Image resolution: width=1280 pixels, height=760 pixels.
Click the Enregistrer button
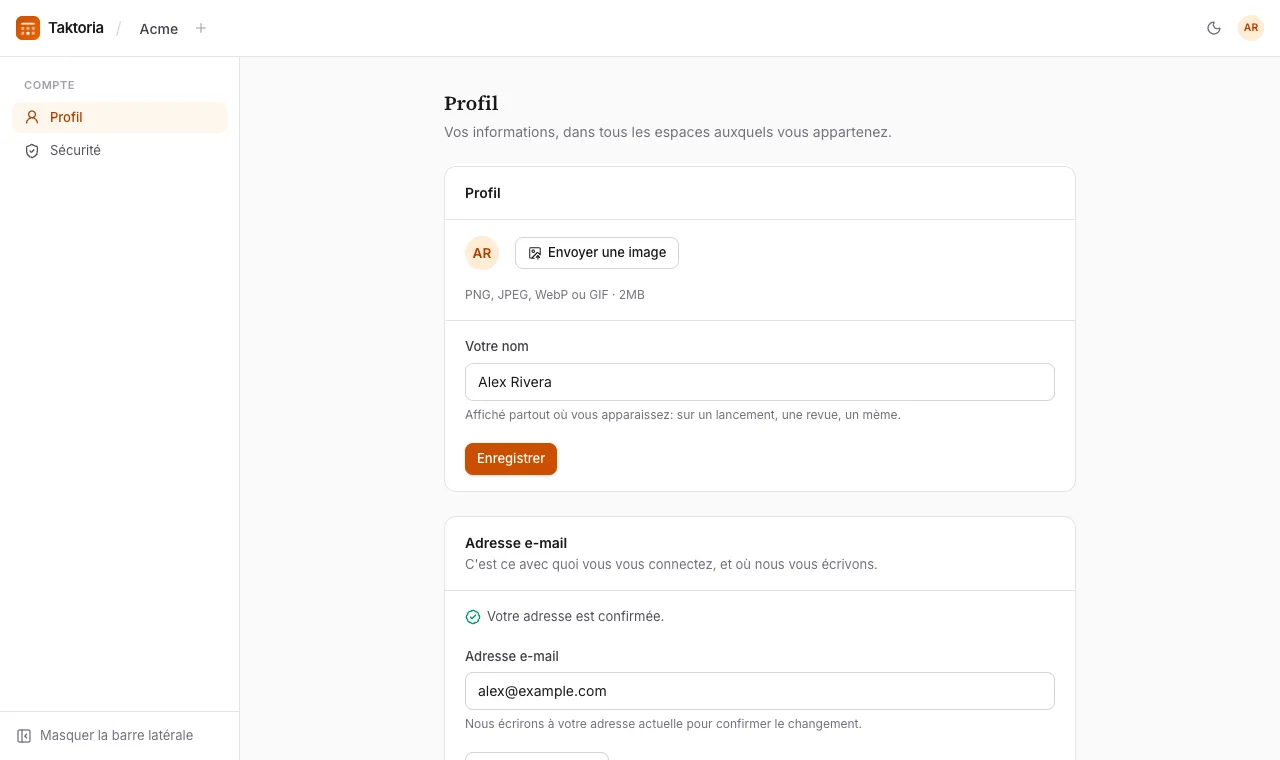tap(511, 459)
